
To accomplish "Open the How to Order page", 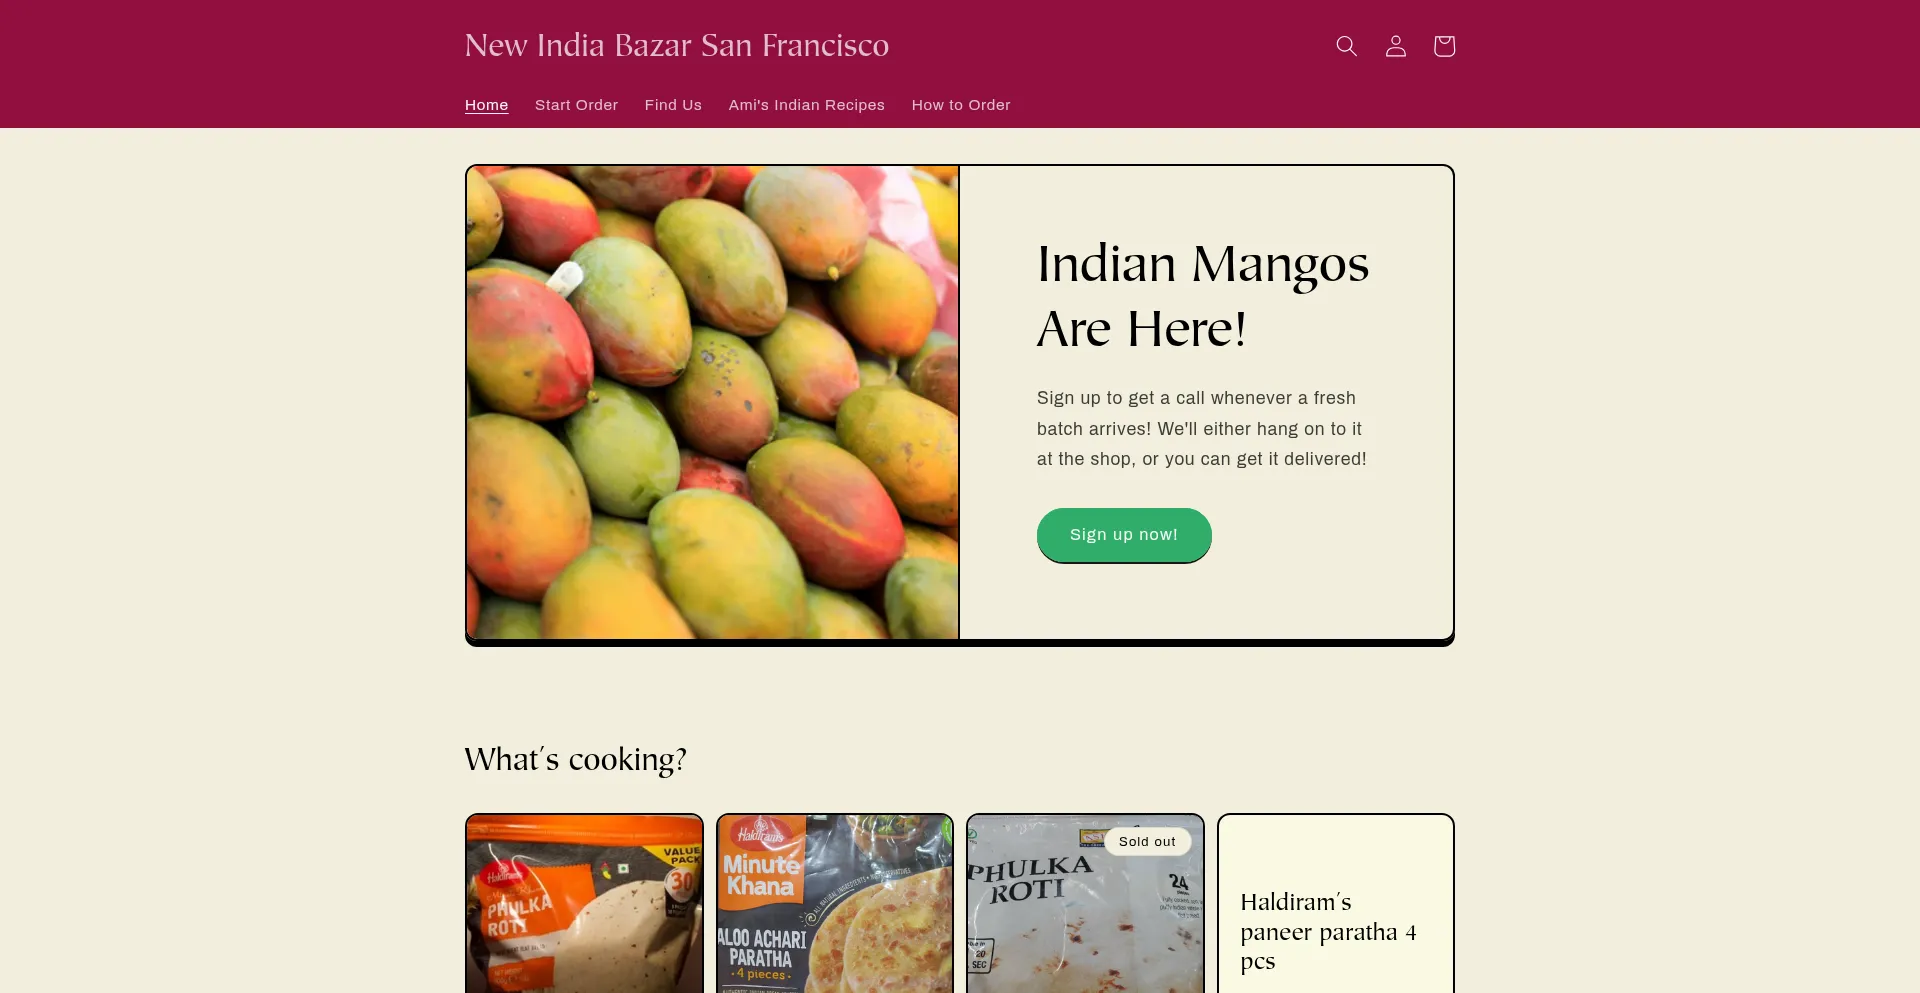I will [960, 105].
